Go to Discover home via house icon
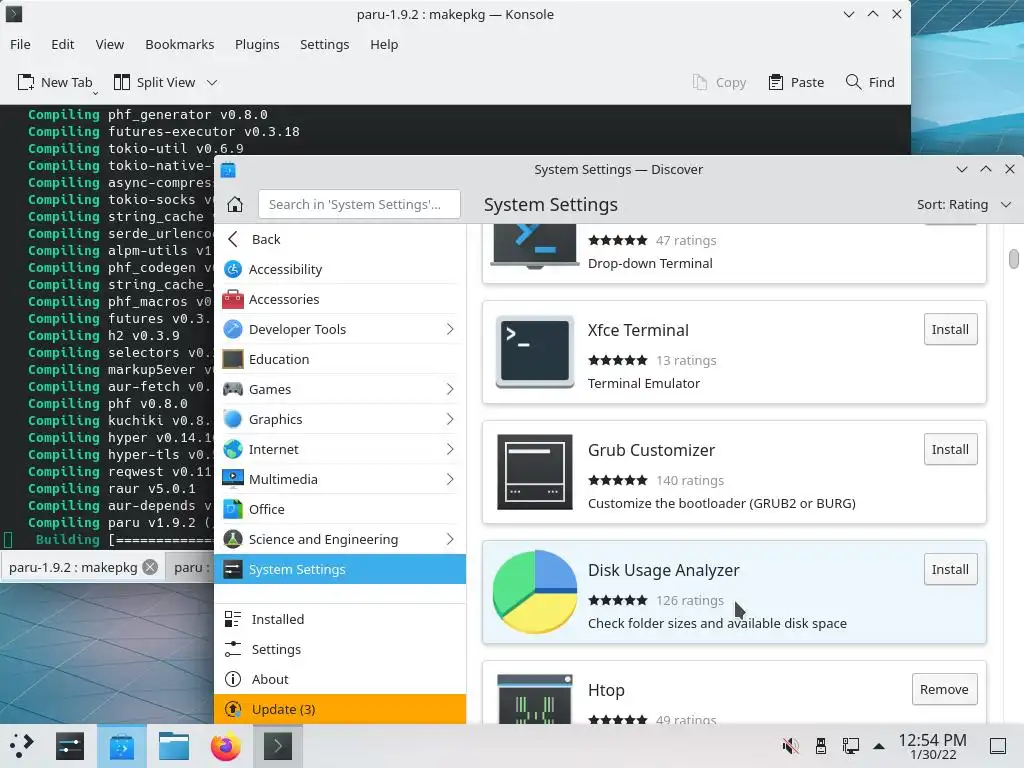 (x=235, y=204)
